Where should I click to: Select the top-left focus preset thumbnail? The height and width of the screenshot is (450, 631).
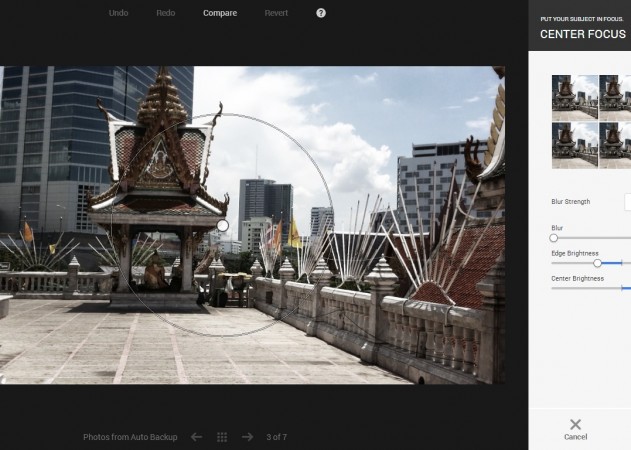574,97
